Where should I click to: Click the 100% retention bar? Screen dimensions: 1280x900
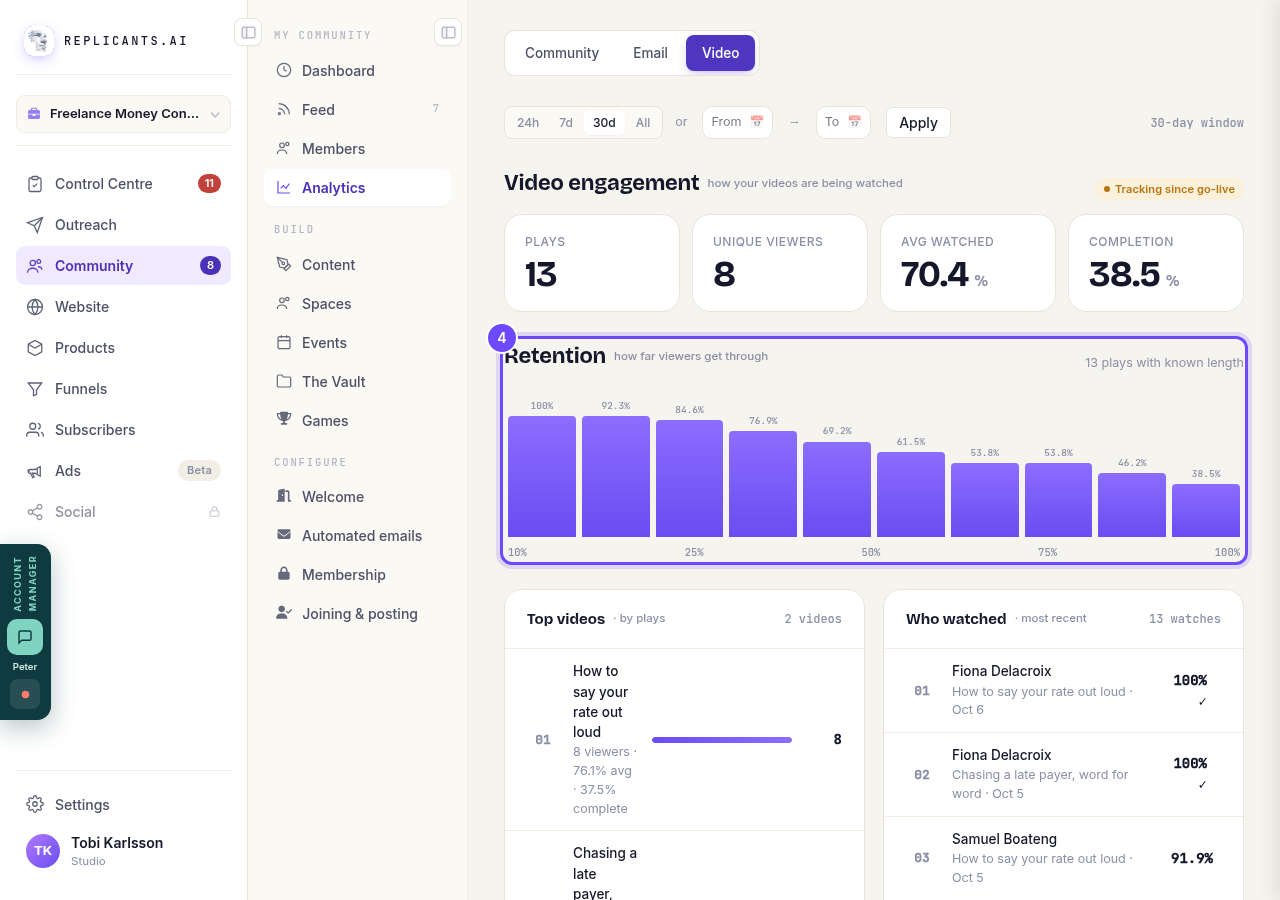[x=542, y=477]
